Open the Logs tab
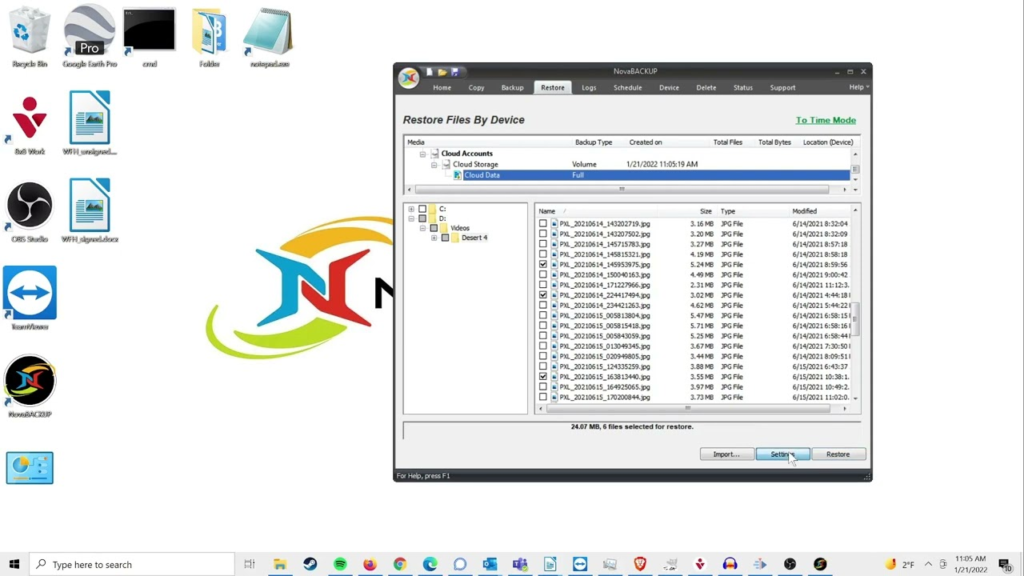The width and height of the screenshot is (1024, 576). coord(589,88)
